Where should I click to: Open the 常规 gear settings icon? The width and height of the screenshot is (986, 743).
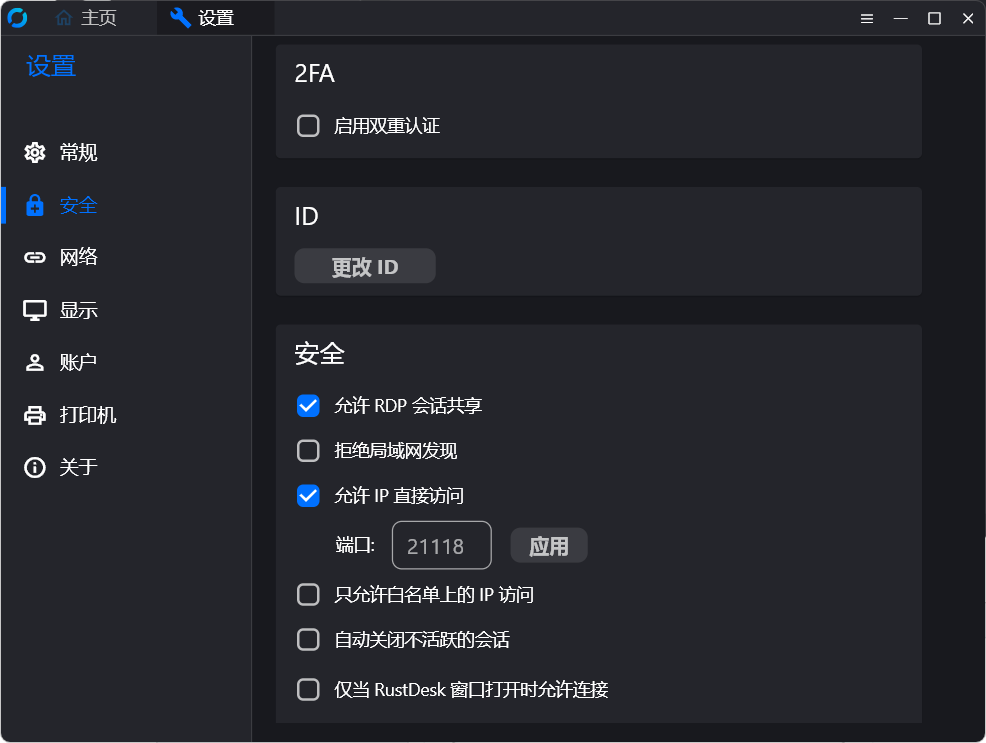[x=35, y=153]
